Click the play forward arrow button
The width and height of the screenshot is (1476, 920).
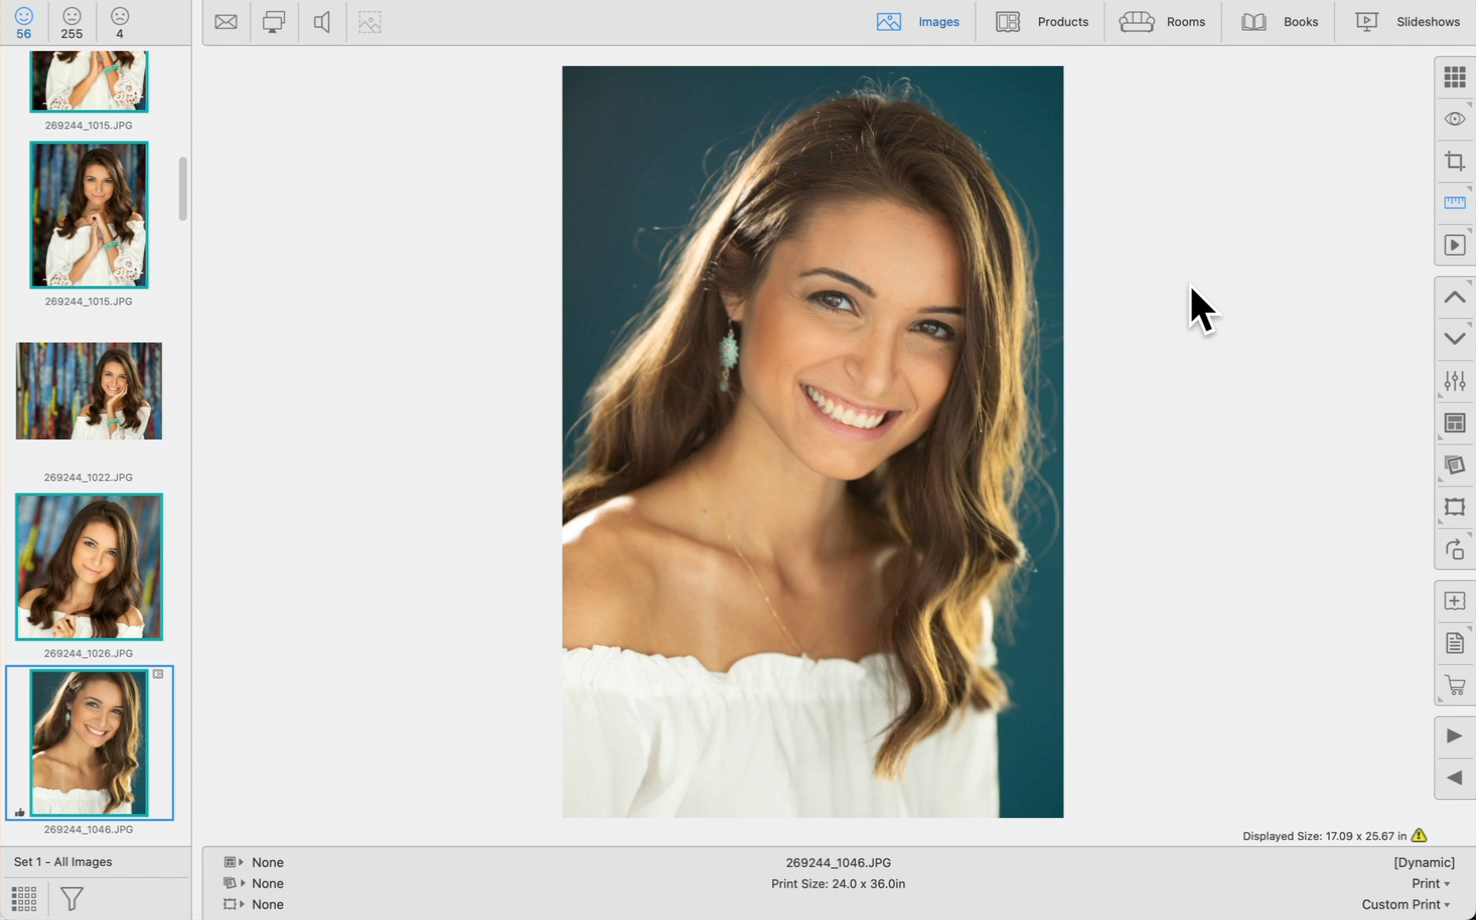coord(1454,736)
